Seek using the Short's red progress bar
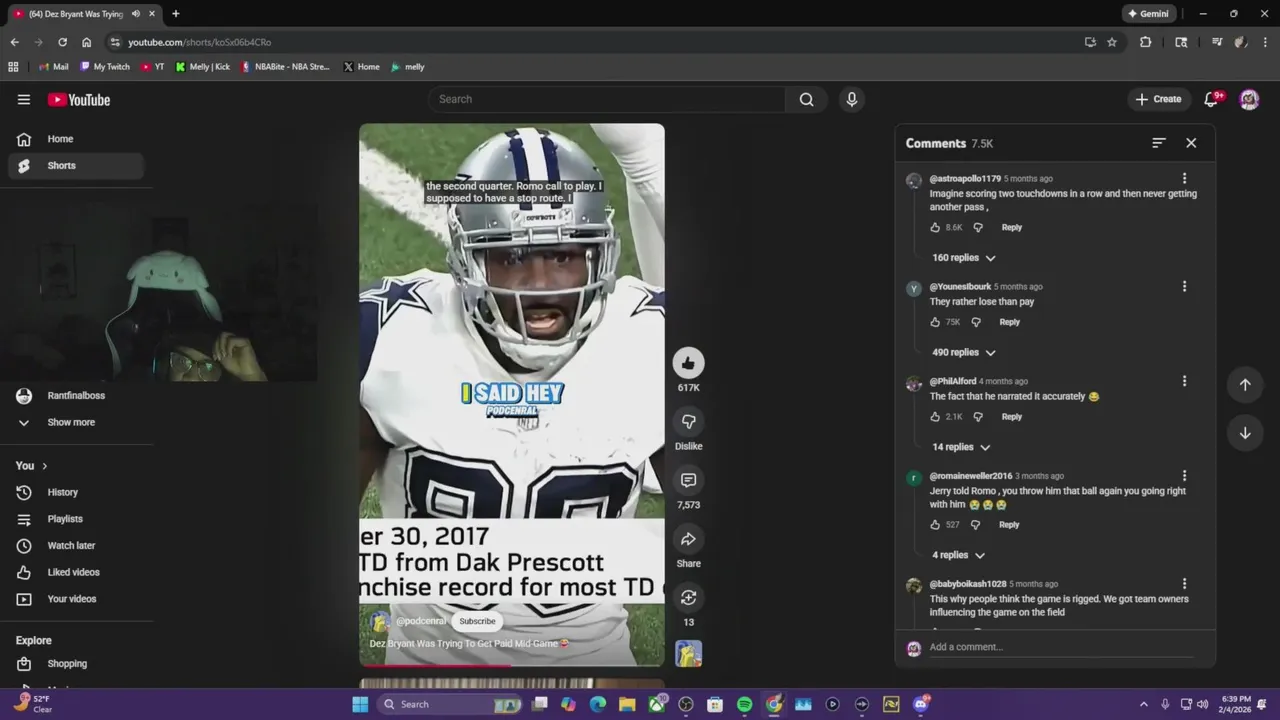 pyautogui.click(x=512, y=665)
